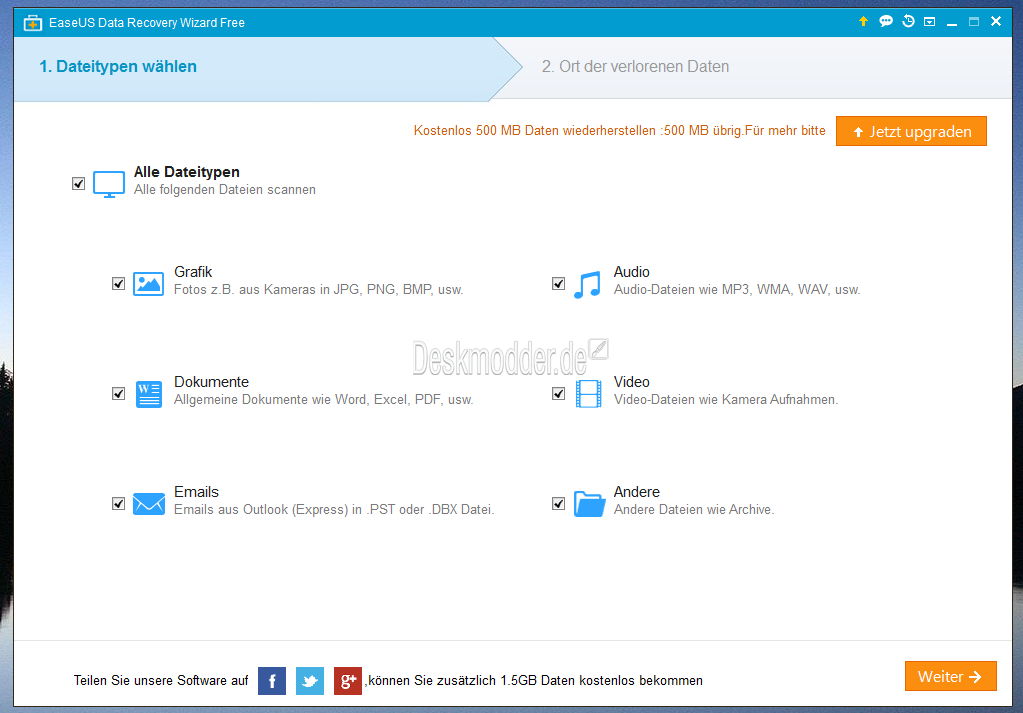Toggle the Emails checkbox
Viewport: 1023px width, 713px height.
pyautogui.click(x=118, y=504)
